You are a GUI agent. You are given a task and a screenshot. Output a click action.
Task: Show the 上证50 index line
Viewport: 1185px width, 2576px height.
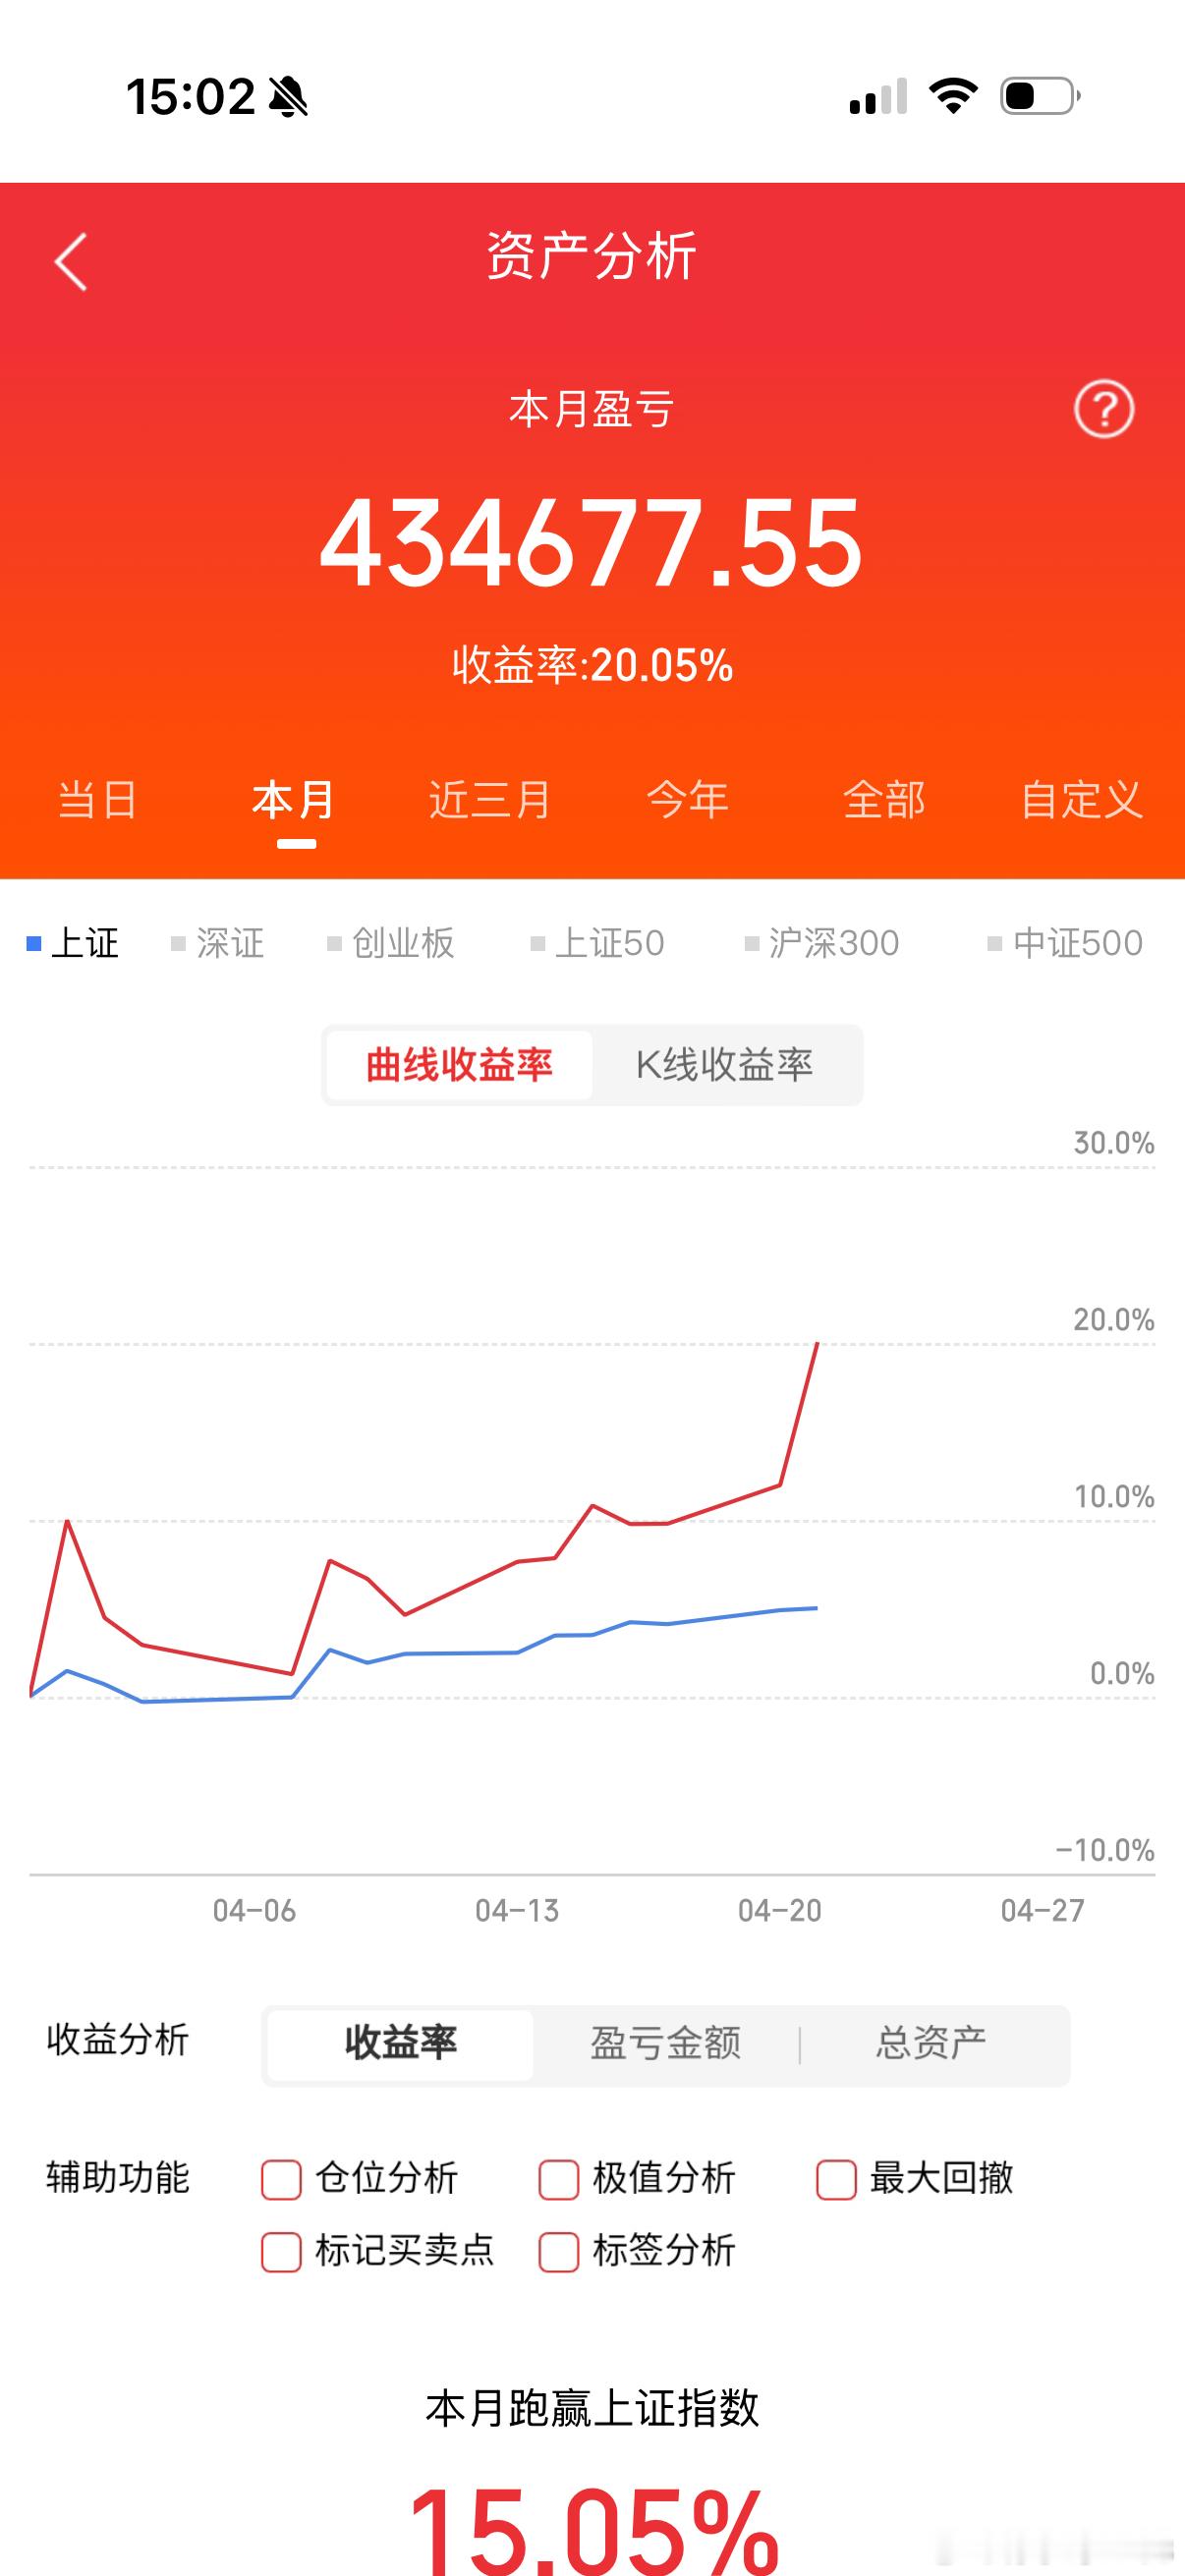coord(599,941)
